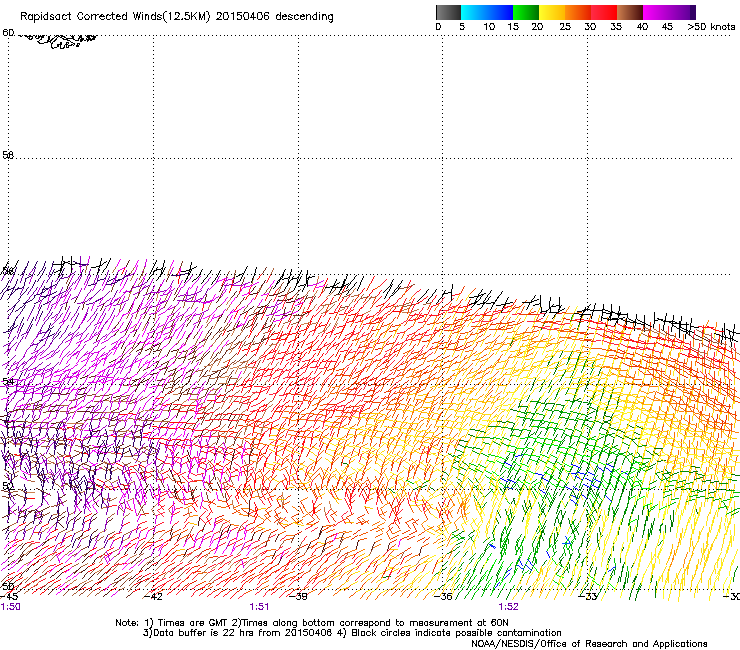Click the '25' knots legend label
Viewport: 740px width, 650px height.
tap(564, 27)
